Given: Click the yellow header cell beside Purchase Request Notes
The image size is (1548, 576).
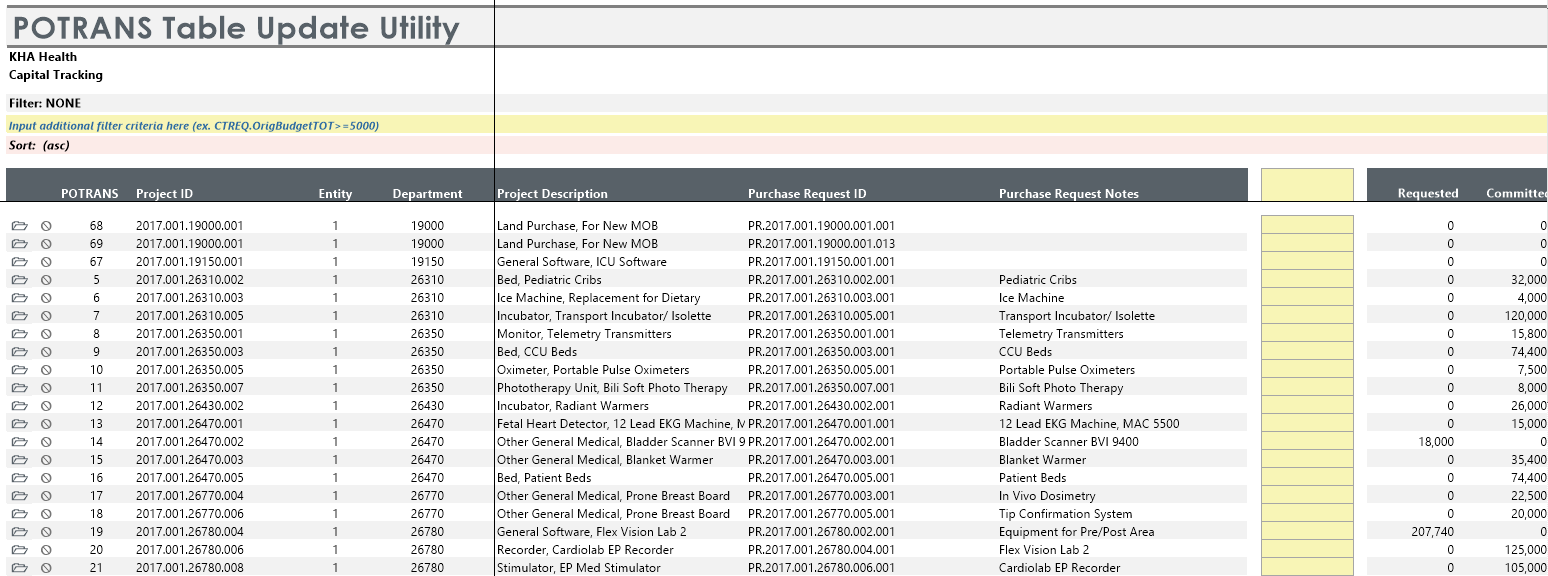Looking at the screenshot, I should coord(1307,185).
